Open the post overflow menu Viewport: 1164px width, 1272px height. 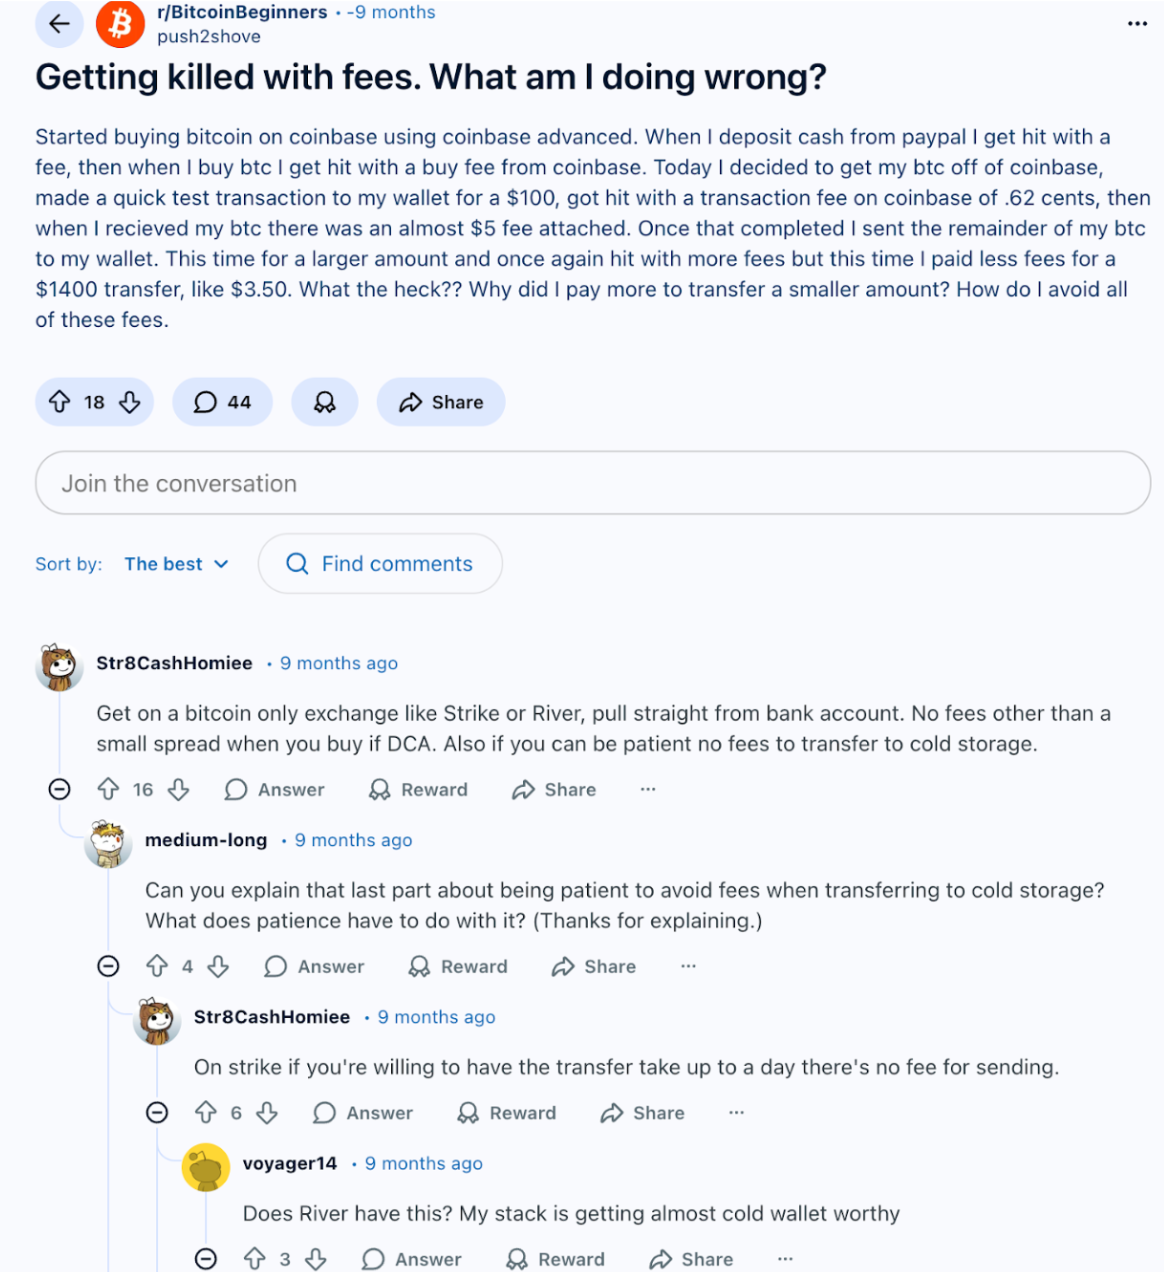coord(1136,23)
